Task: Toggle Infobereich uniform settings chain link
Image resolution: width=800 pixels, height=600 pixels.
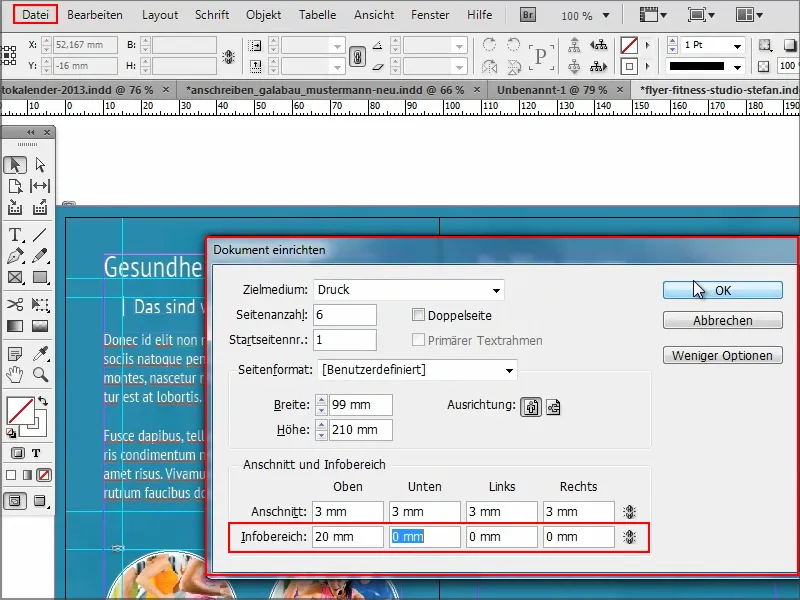Action: tap(630, 537)
